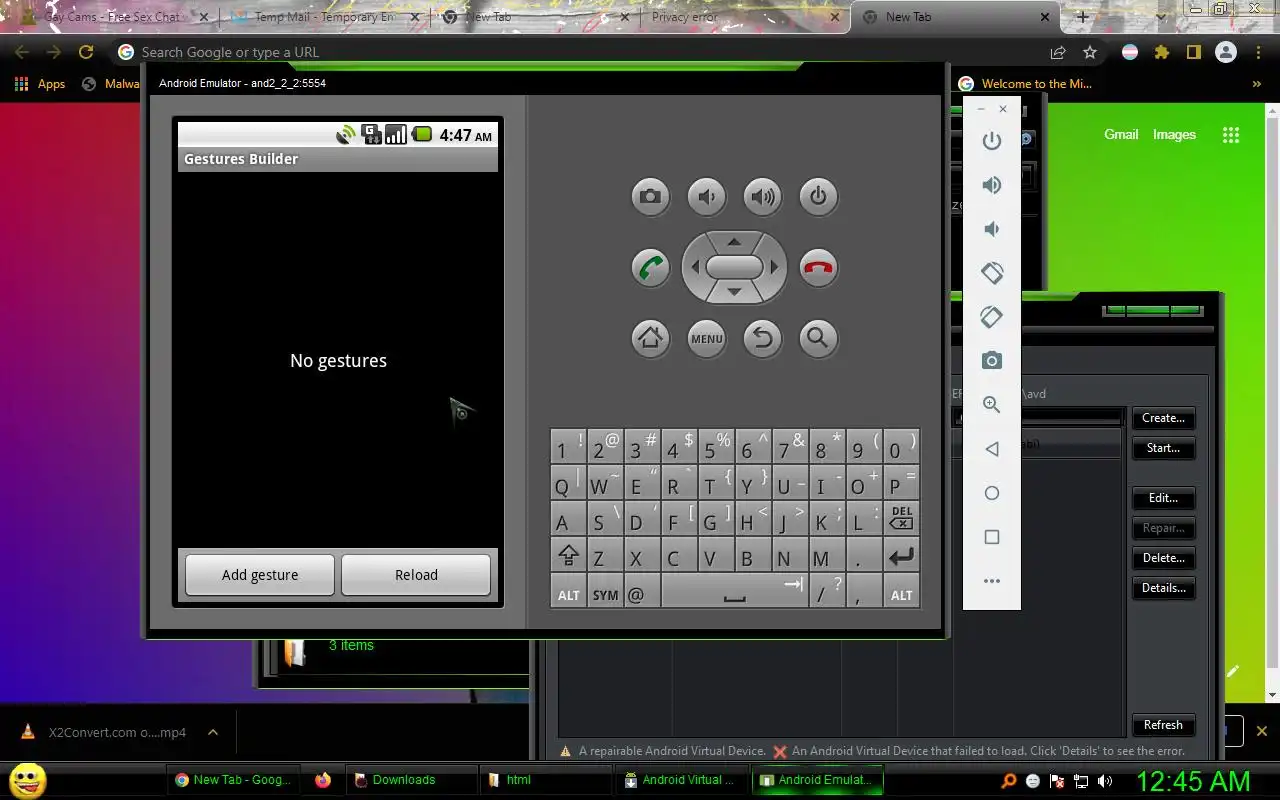Click Delete... button in AVD Manager
The width and height of the screenshot is (1280, 800).
1163,558
